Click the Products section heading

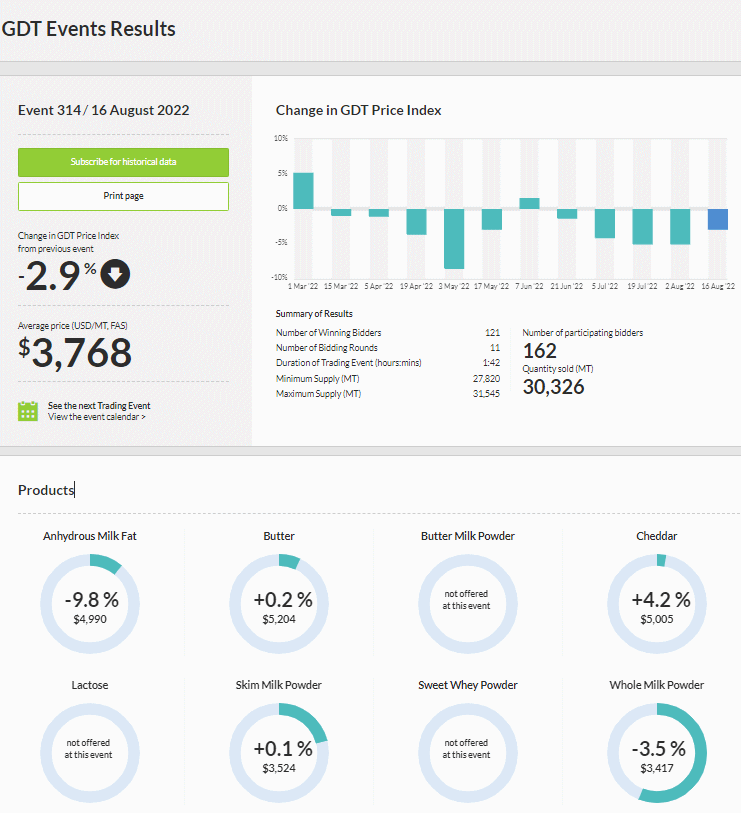click(x=46, y=490)
